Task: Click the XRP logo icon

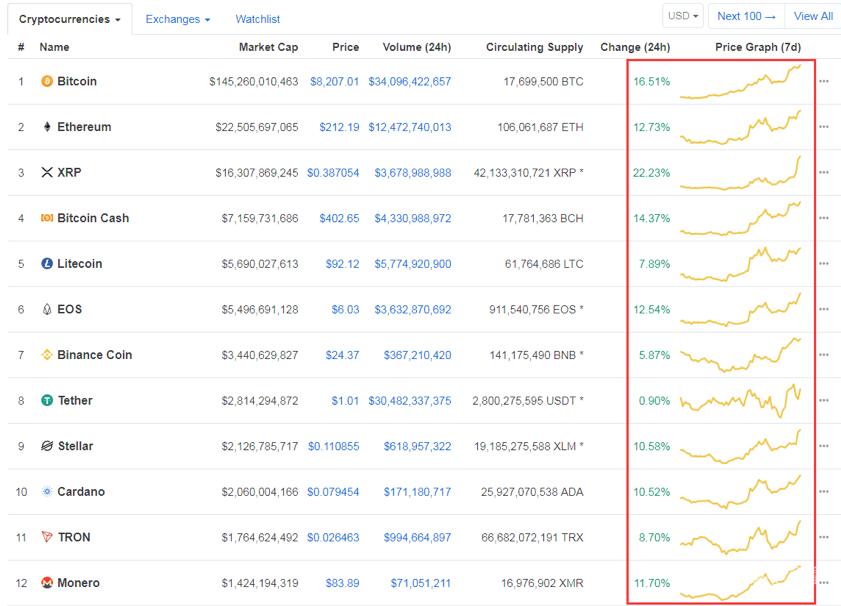Action: click(x=47, y=172)
